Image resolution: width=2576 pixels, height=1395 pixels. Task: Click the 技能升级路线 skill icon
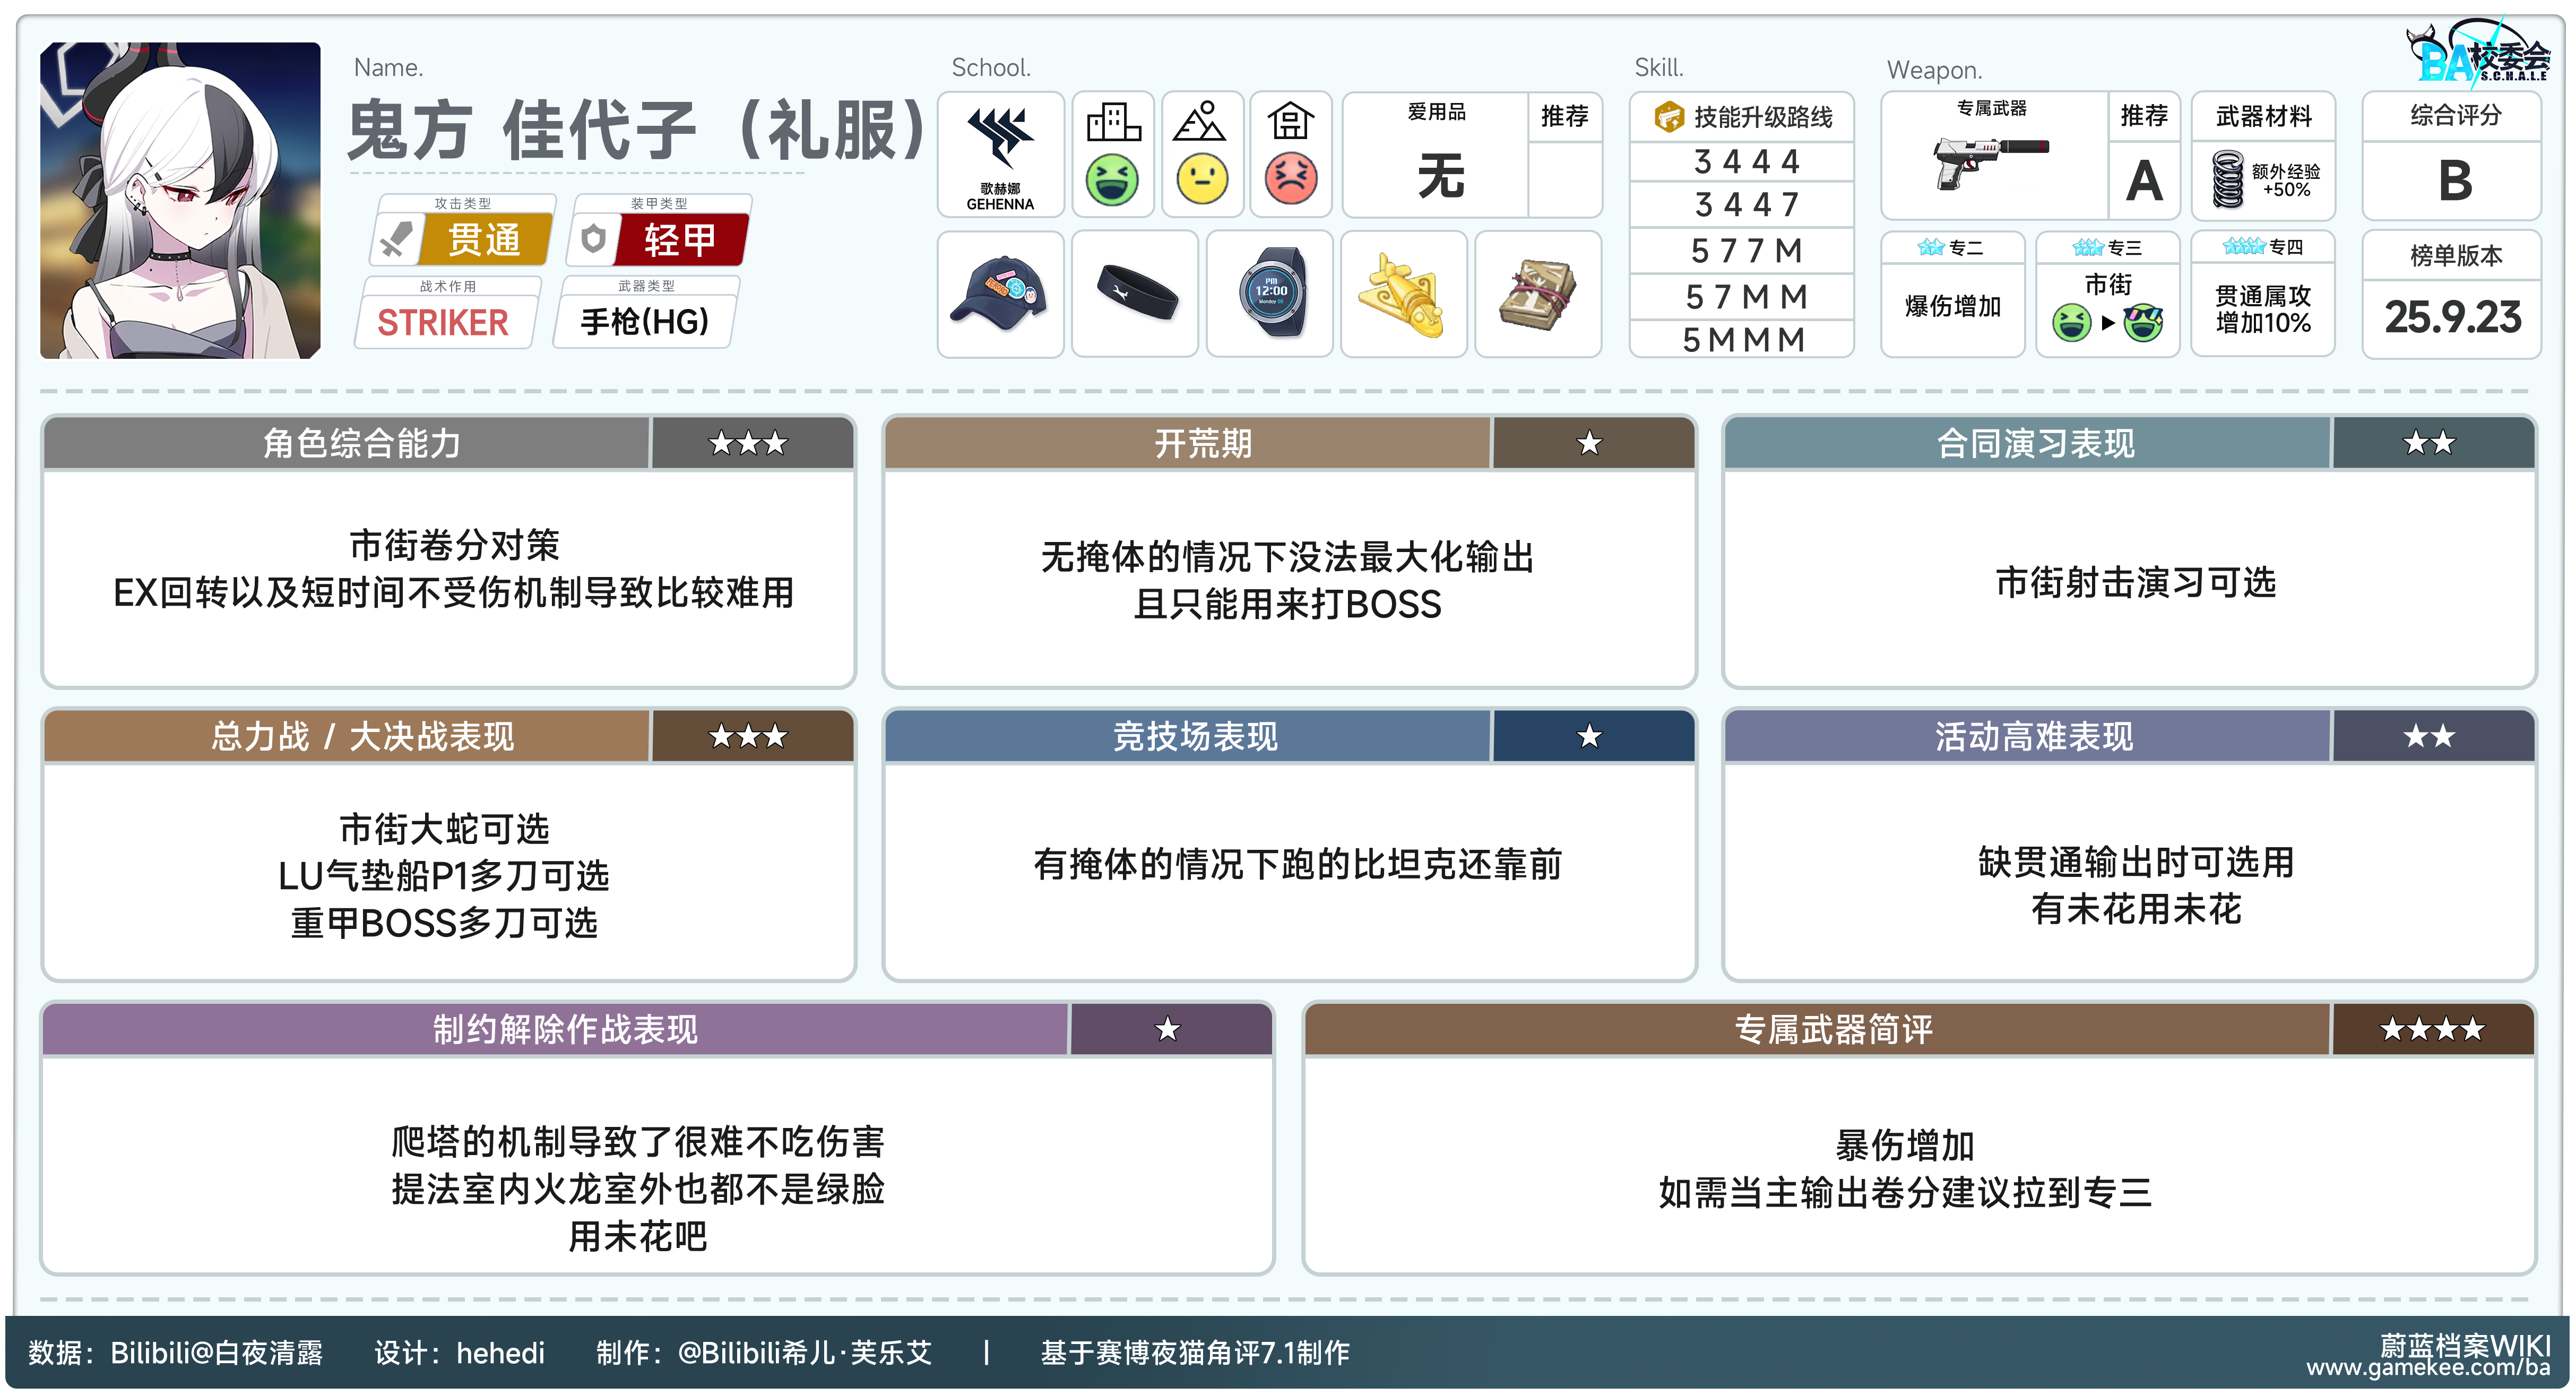(x=1669, y=117)
